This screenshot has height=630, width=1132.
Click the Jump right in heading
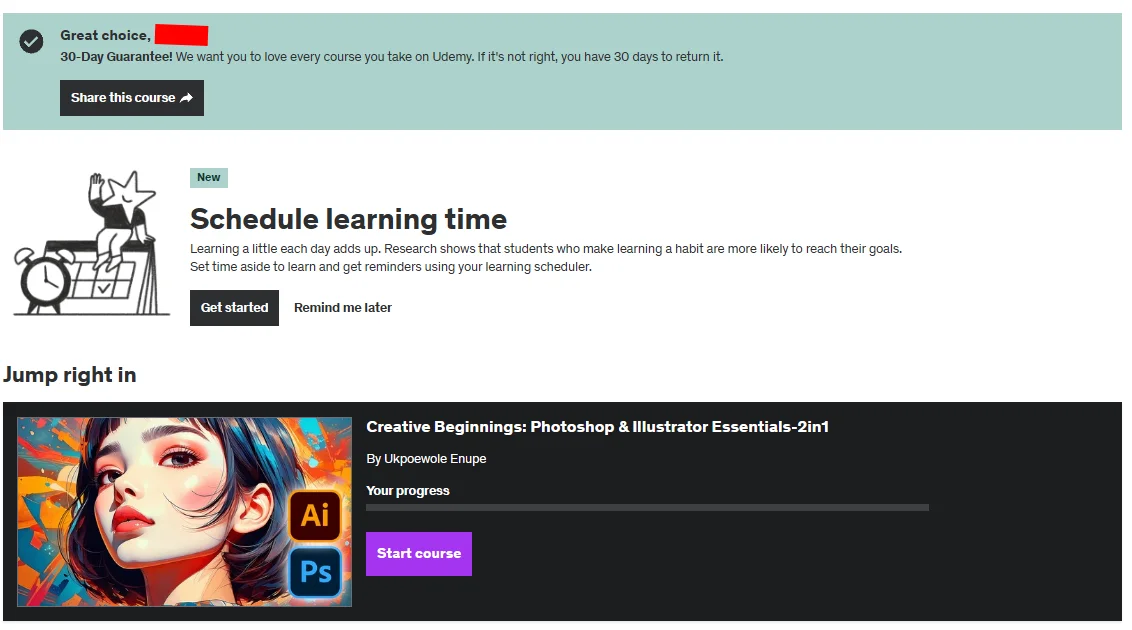tap(69, 375)
